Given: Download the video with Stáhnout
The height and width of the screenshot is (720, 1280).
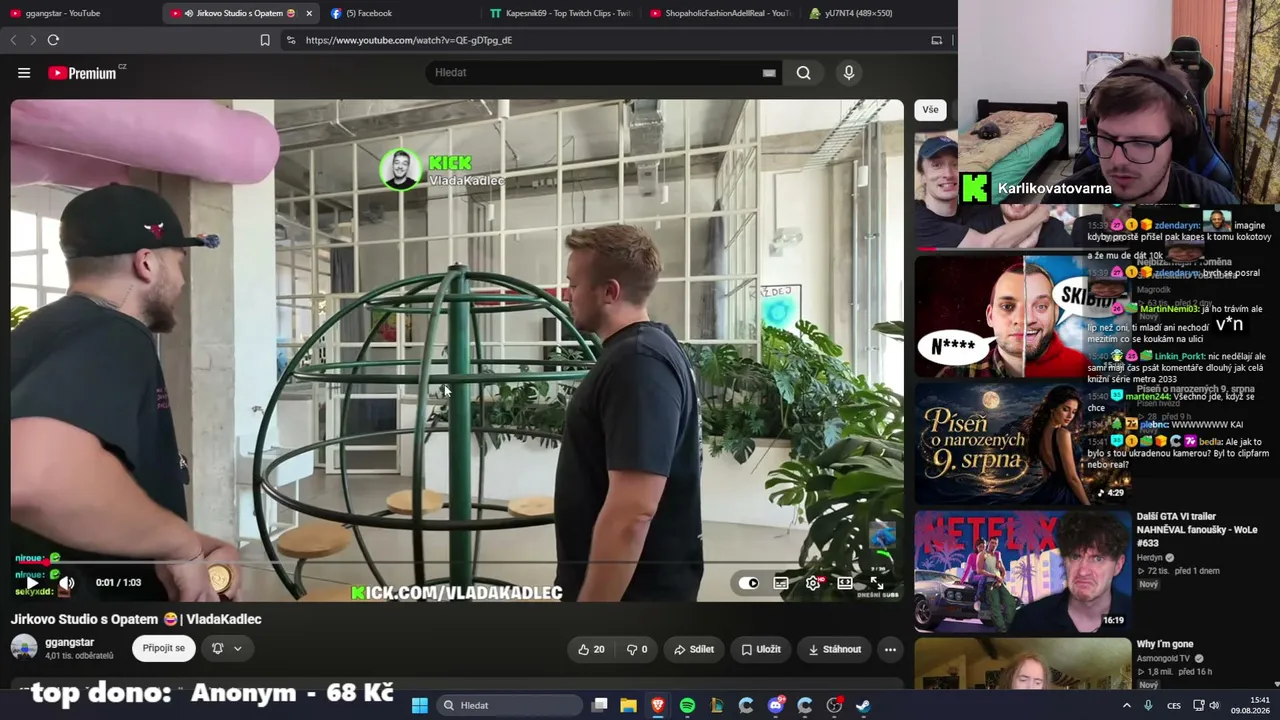Looking at the screenshot, I should coord(834,649).
